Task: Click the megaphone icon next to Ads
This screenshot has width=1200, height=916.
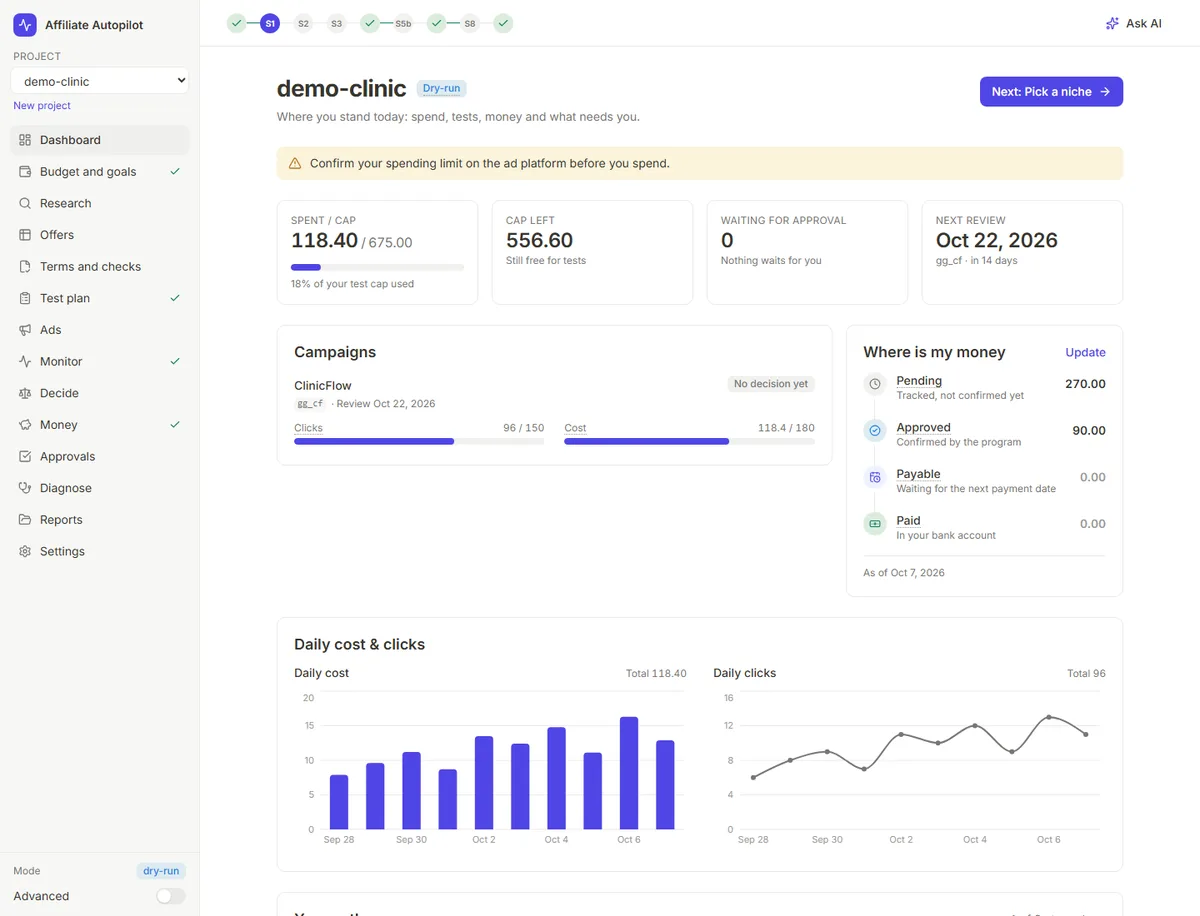Action: (x=25, y=330)
